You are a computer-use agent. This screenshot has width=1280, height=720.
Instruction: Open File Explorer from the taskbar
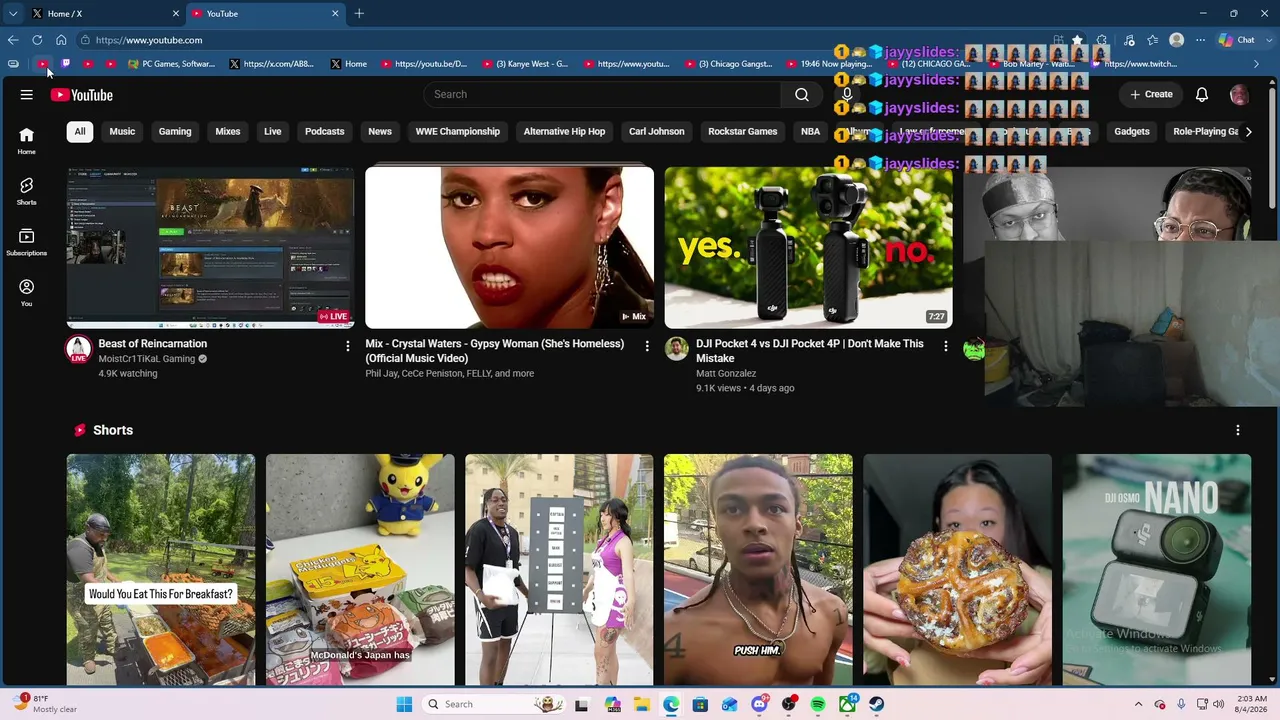[x=641, y=704]
